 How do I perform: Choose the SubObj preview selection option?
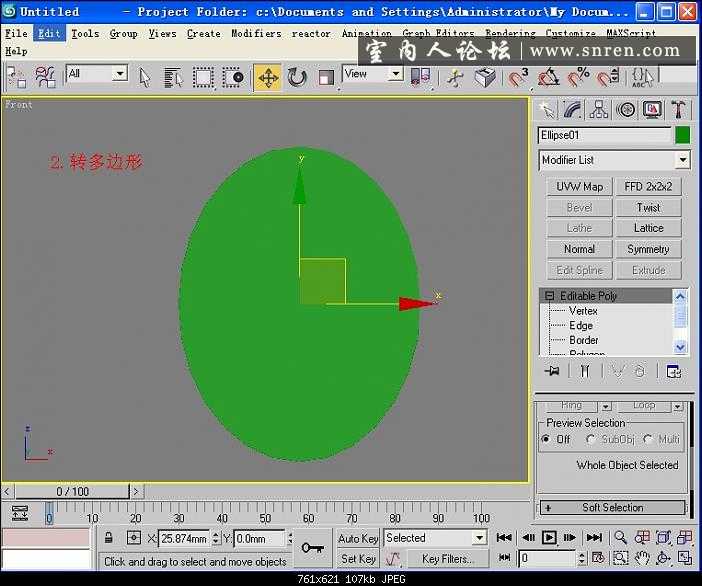pyautogui.click(x=591, y=439)
